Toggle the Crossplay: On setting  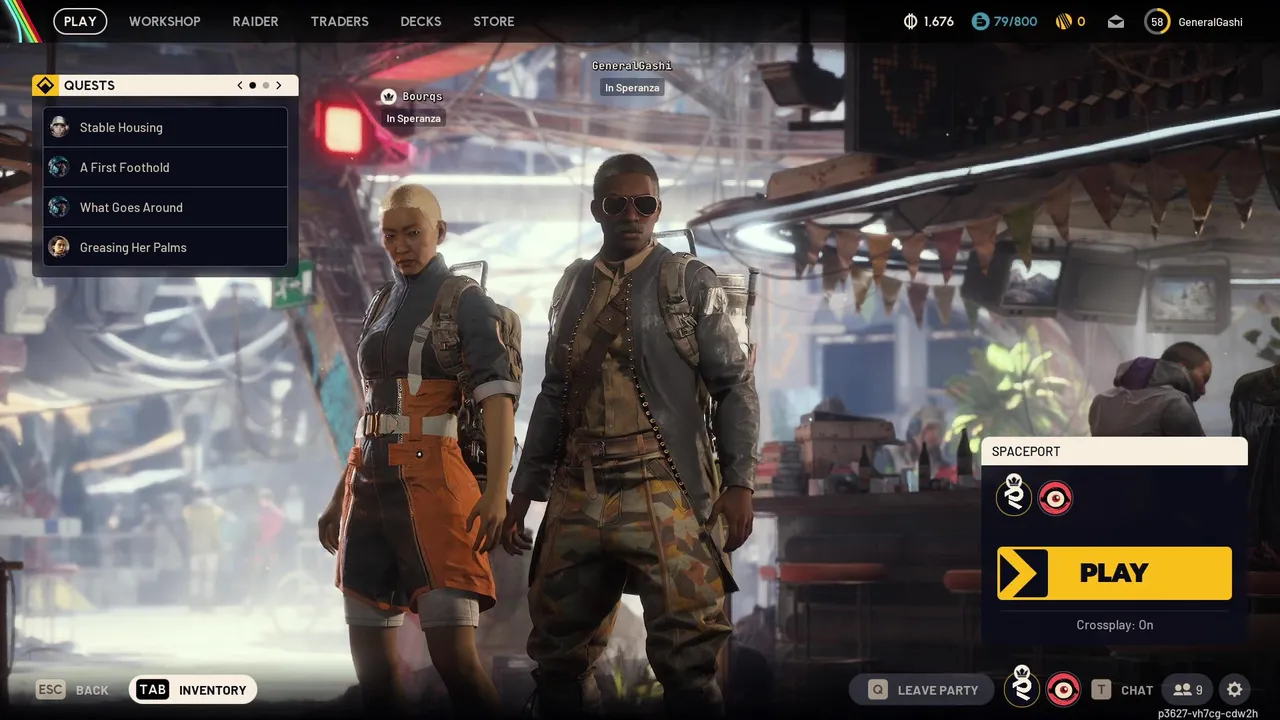(x=1114, y=625)
